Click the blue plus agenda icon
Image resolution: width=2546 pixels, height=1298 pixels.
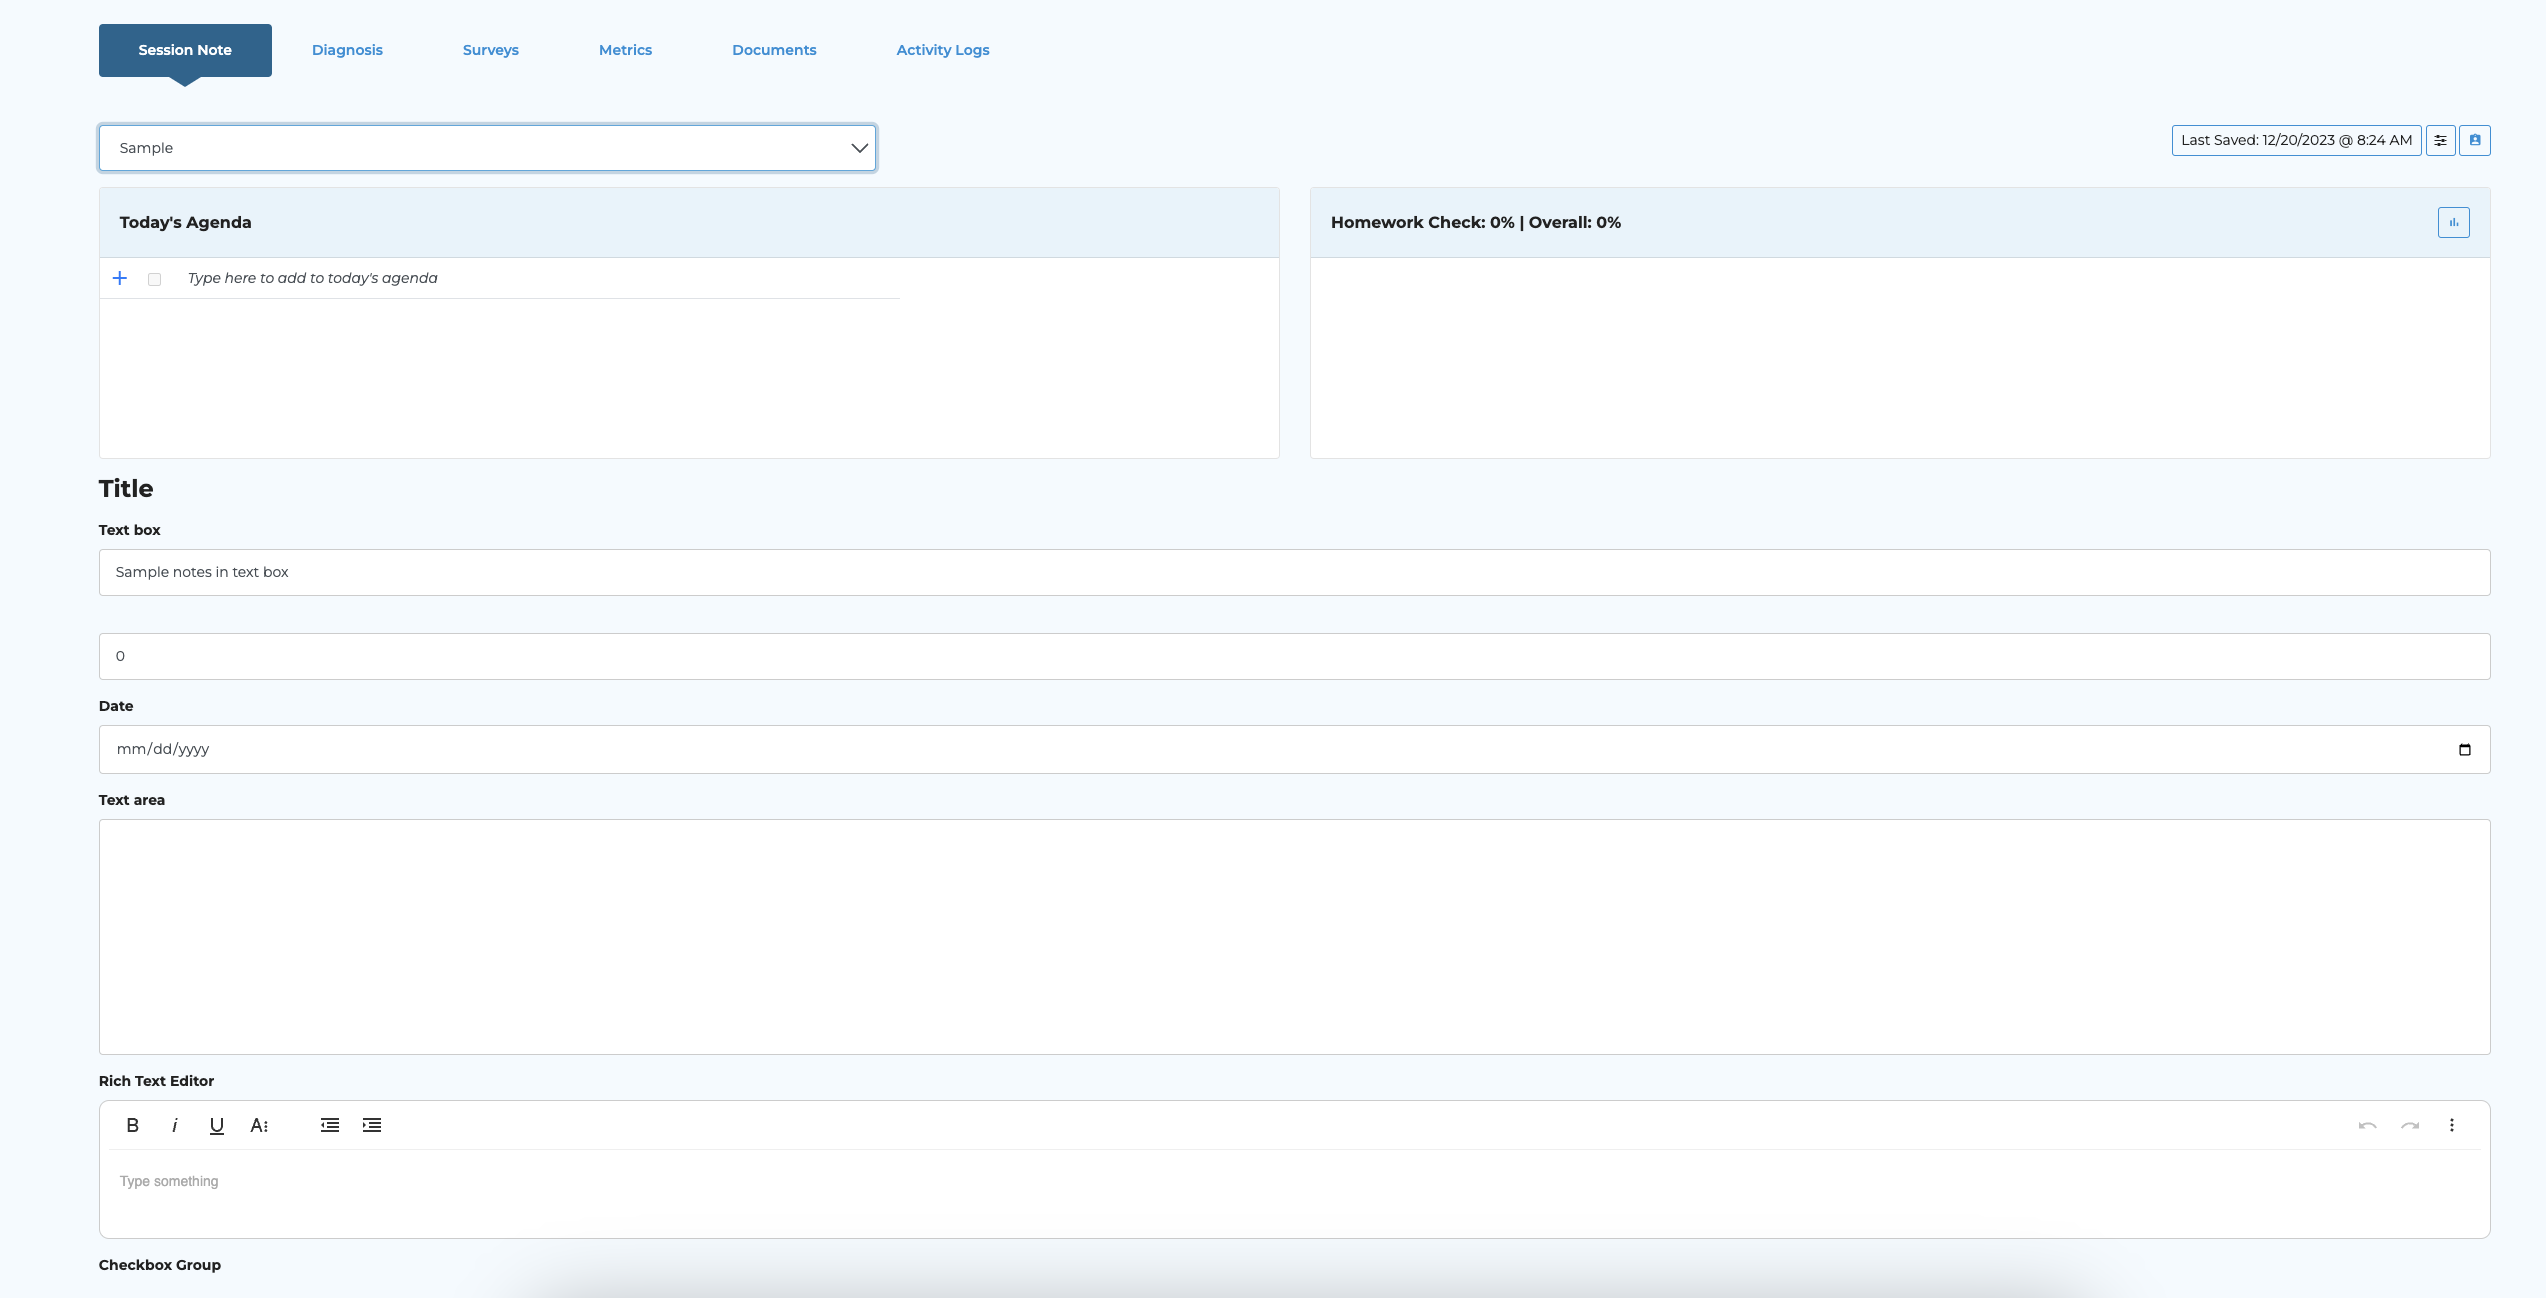pos(120,278)
